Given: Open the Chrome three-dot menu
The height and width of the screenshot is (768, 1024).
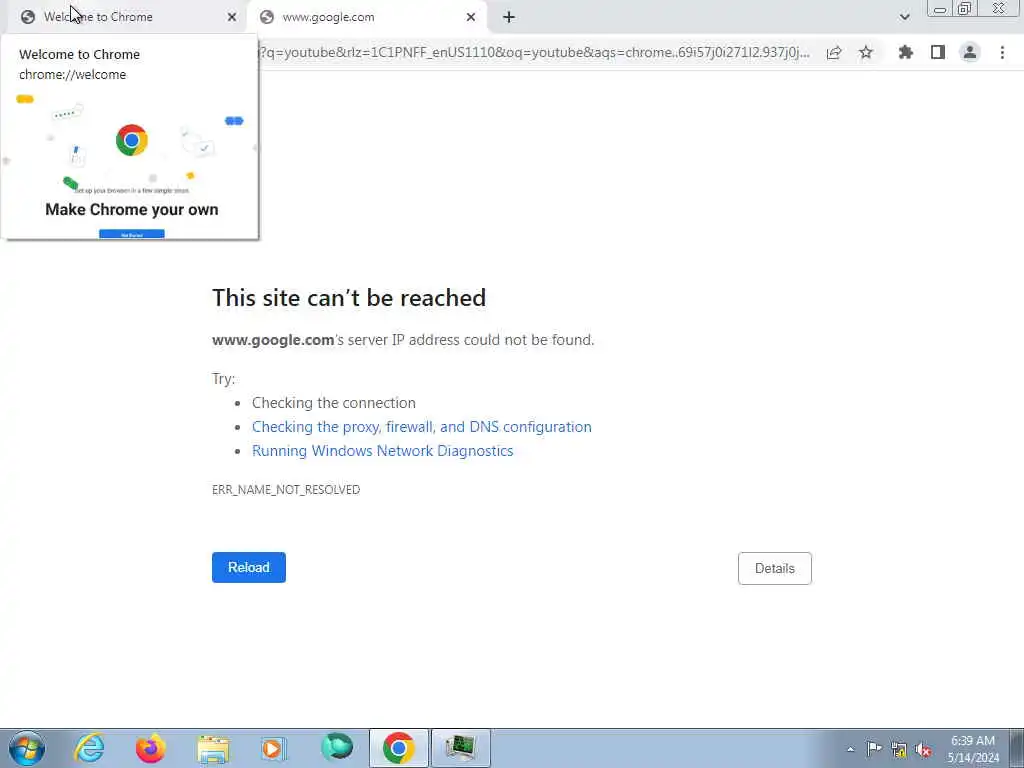Looking at the screenshot, I should [1002, 52].
